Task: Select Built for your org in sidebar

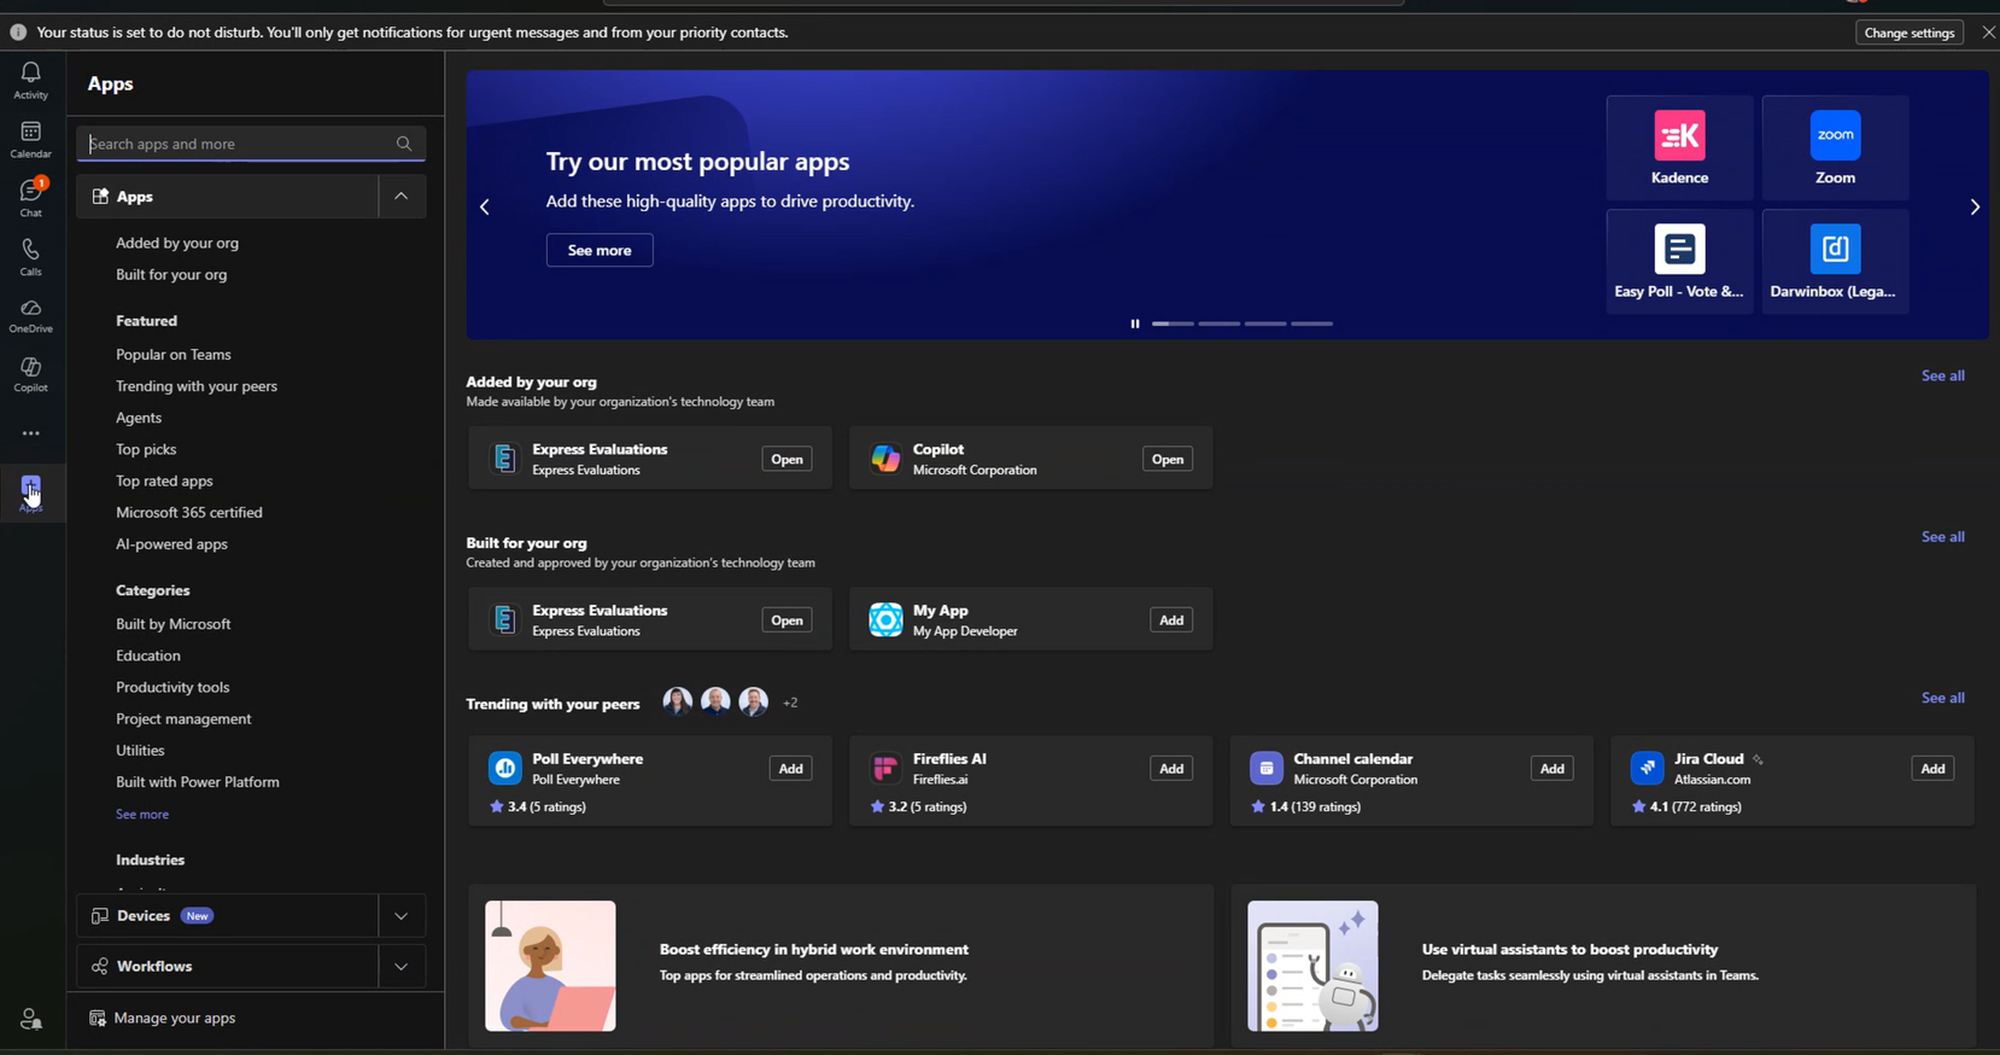Action: (x=171, y=274)
